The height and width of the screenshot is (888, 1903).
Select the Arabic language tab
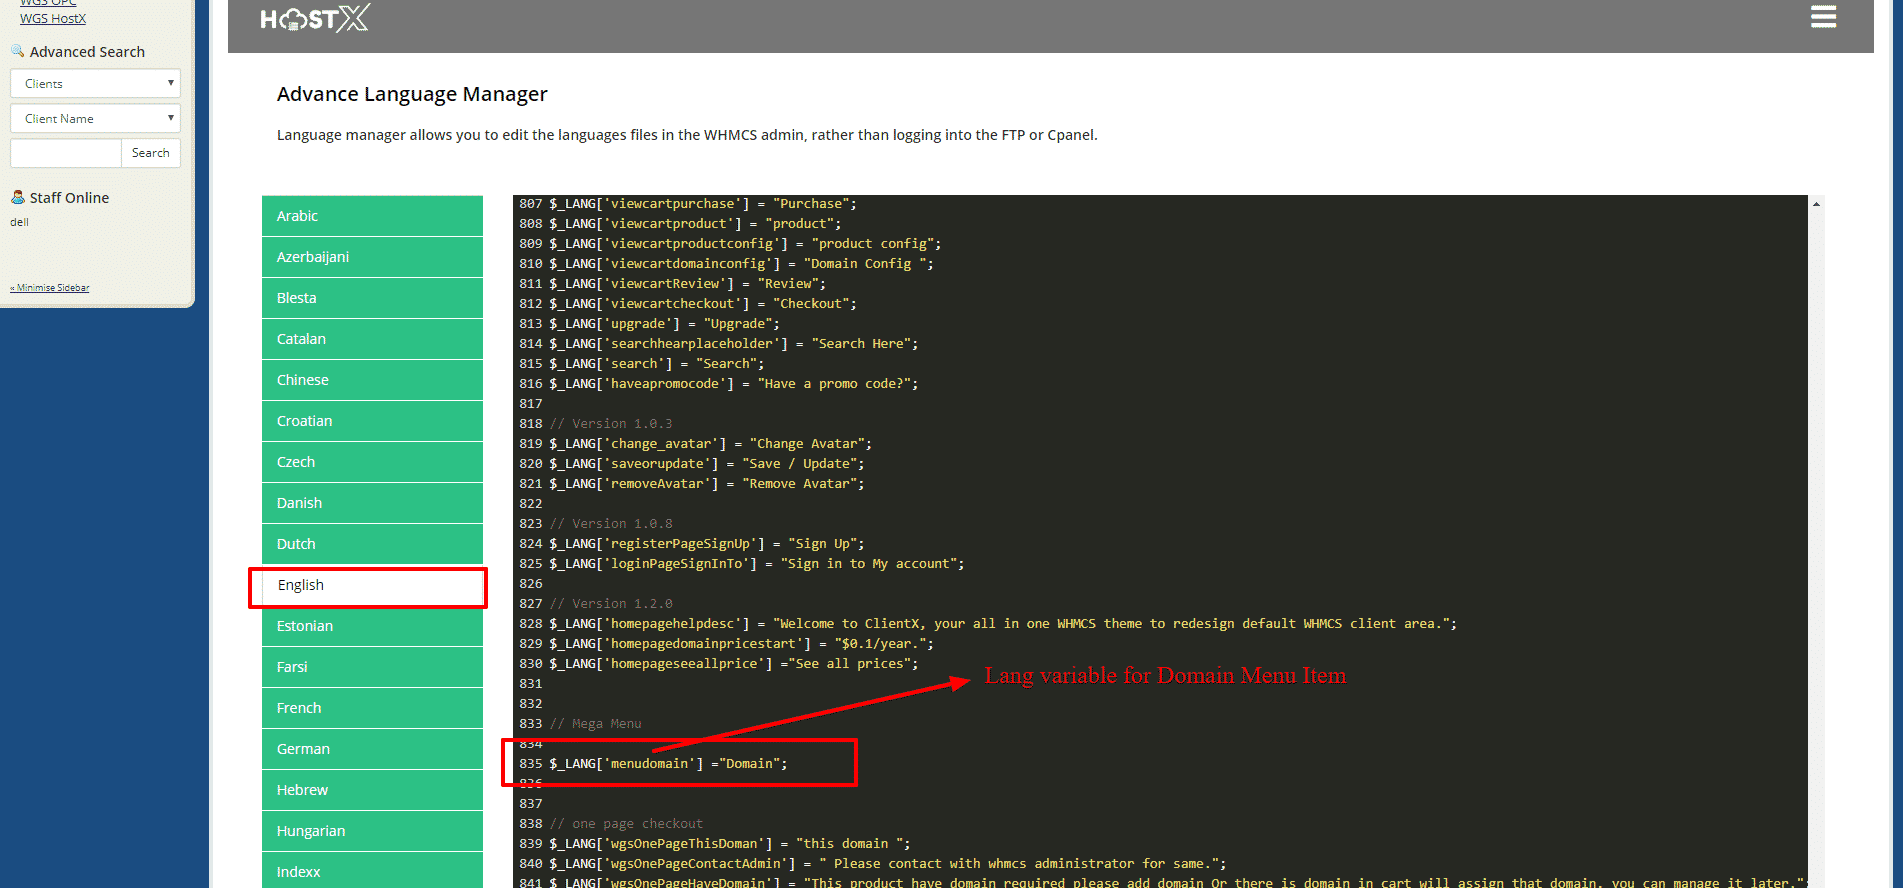[372, 216]
